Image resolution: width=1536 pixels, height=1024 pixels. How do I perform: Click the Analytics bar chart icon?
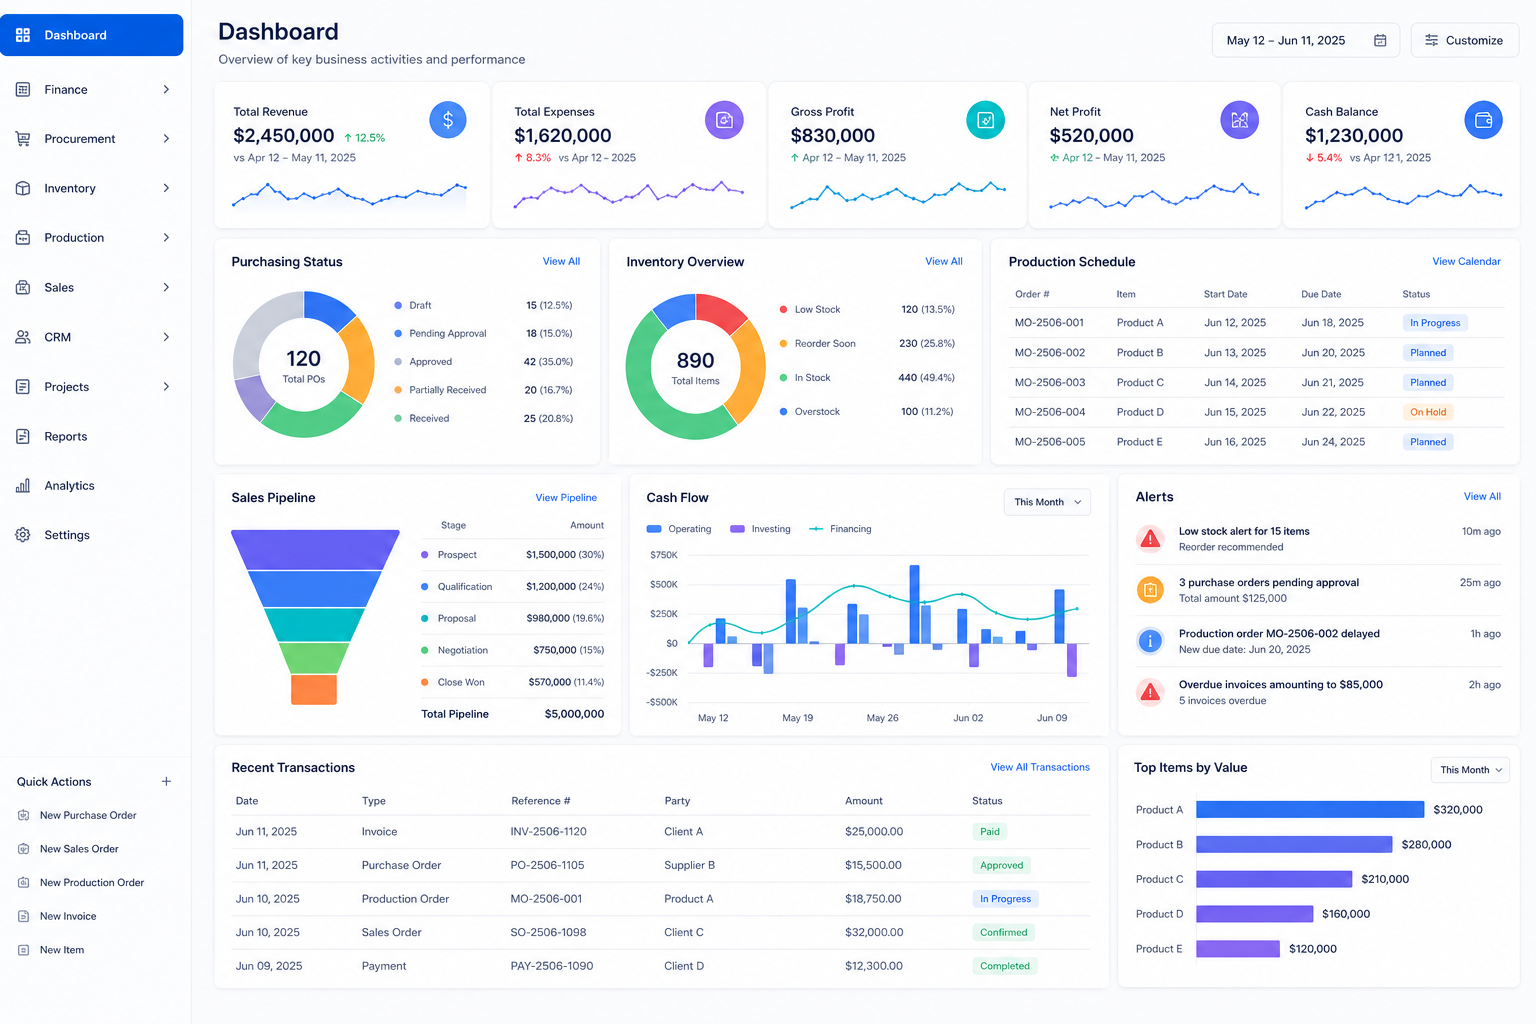click(23, 486)
